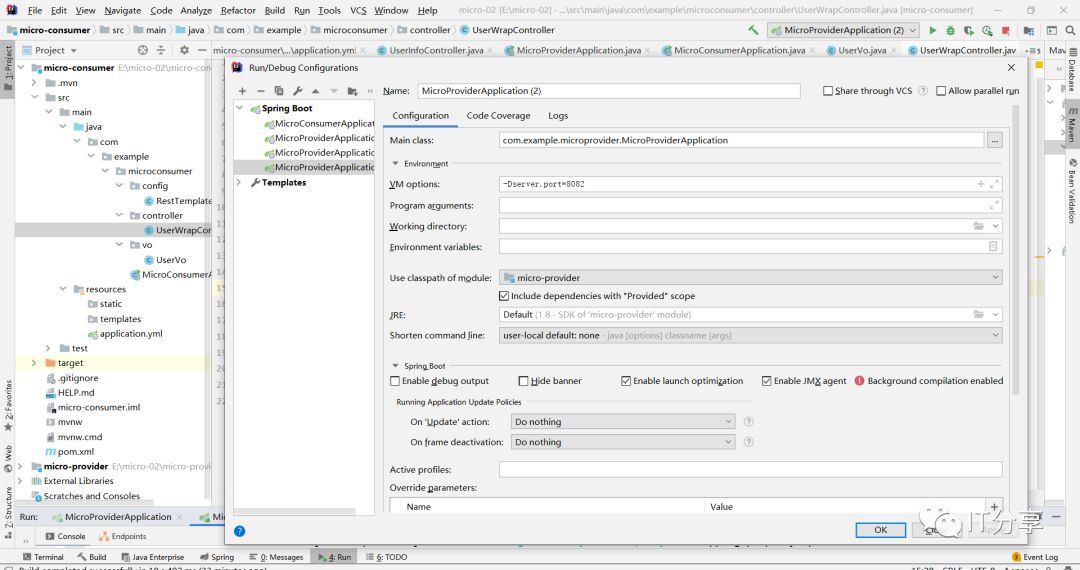Enable debug output checkbox
Screen dimensions: 1080x570
pyautogui.click(x=395, y=381)
